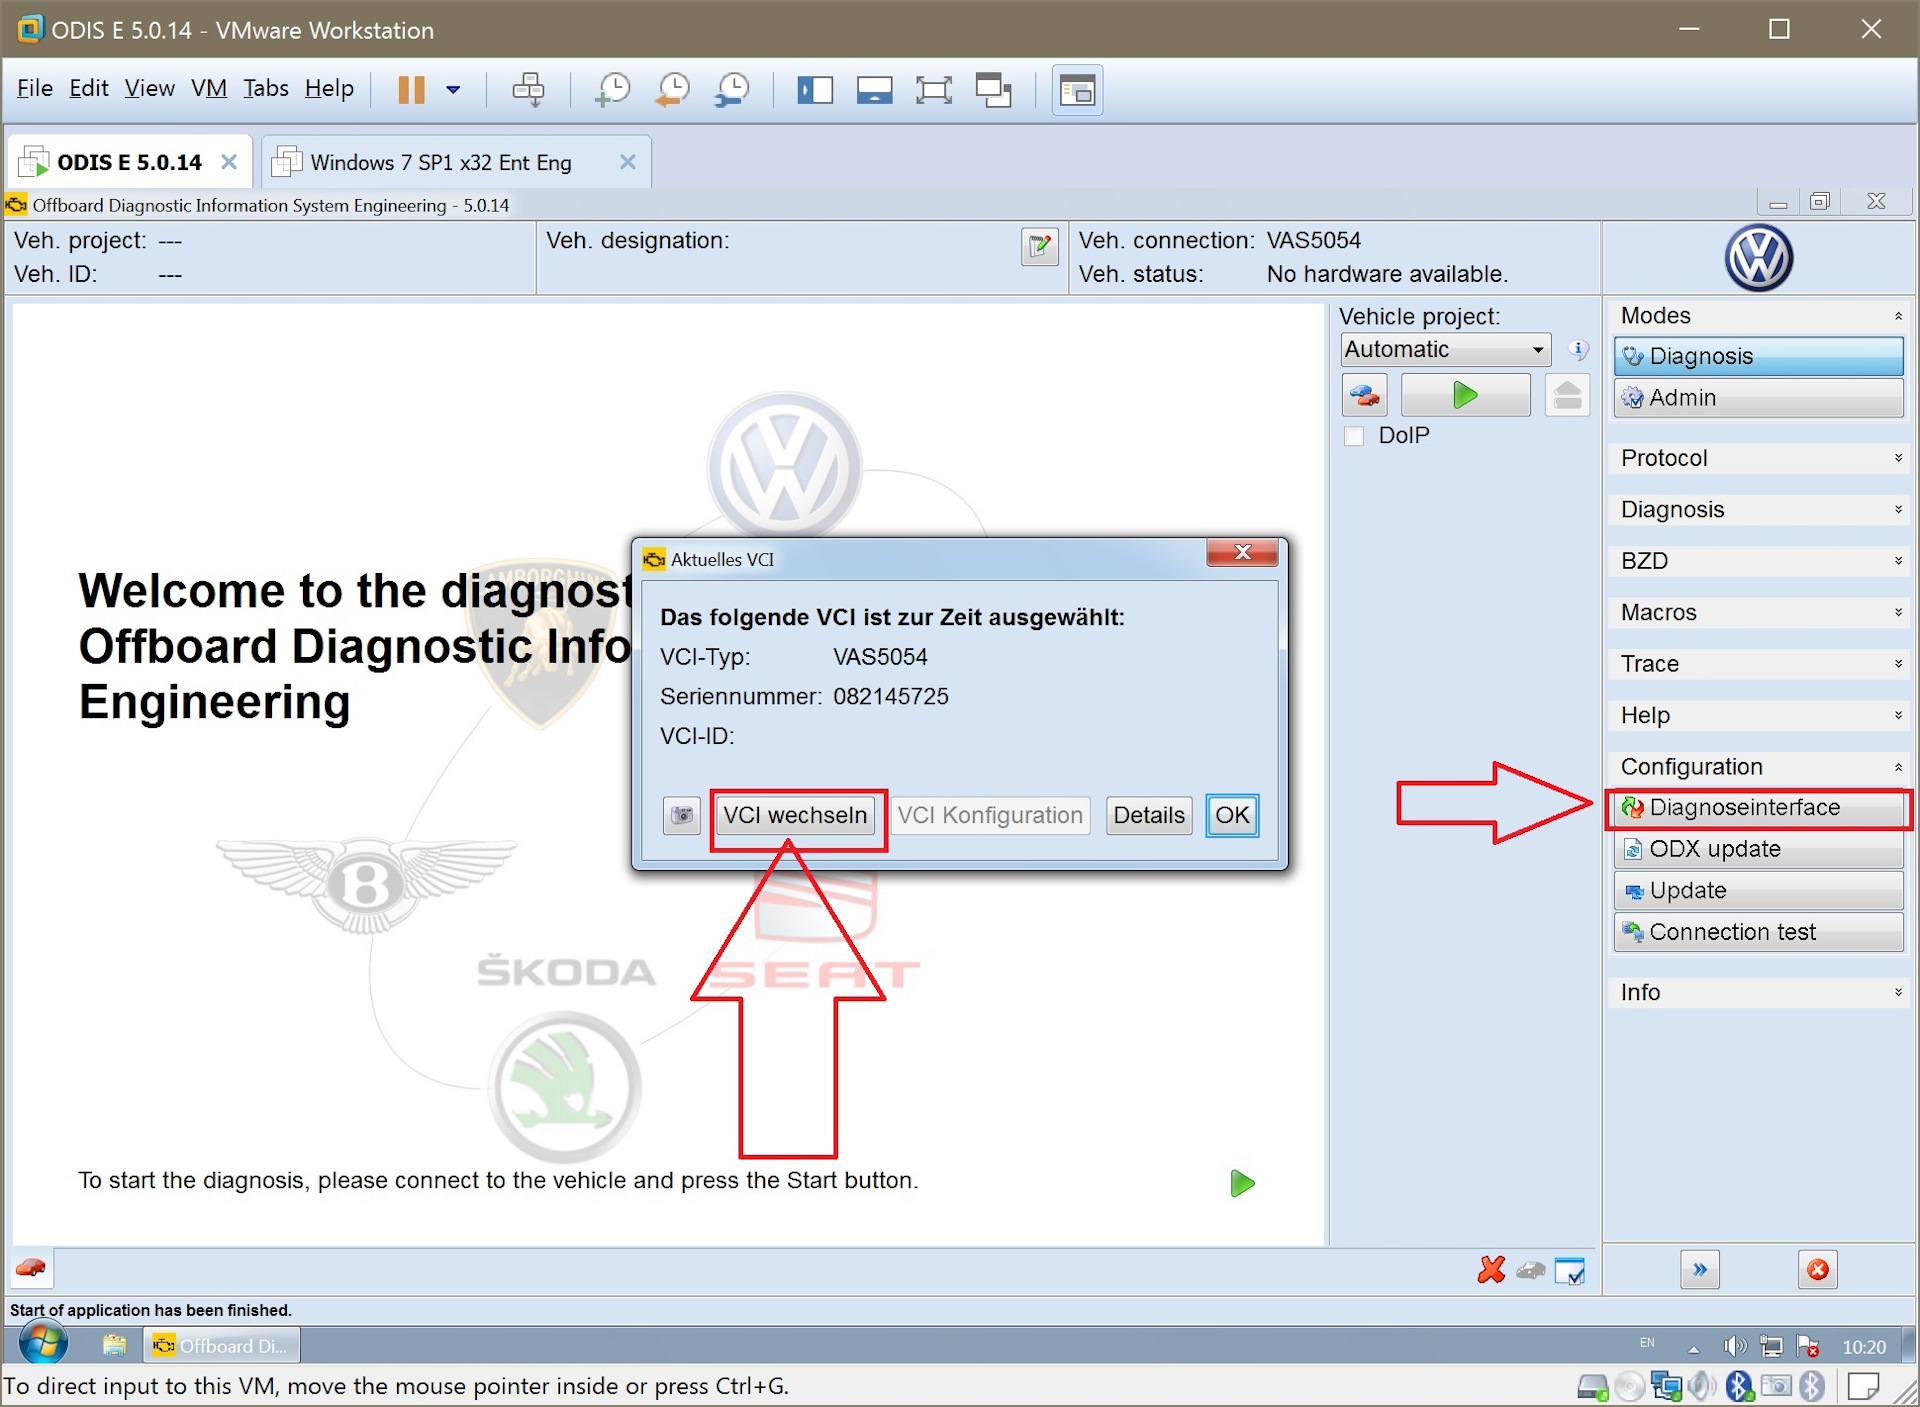This screenshot has width=1920, height=1407.
Task: Open the VM menu
Action: point(209,88)
